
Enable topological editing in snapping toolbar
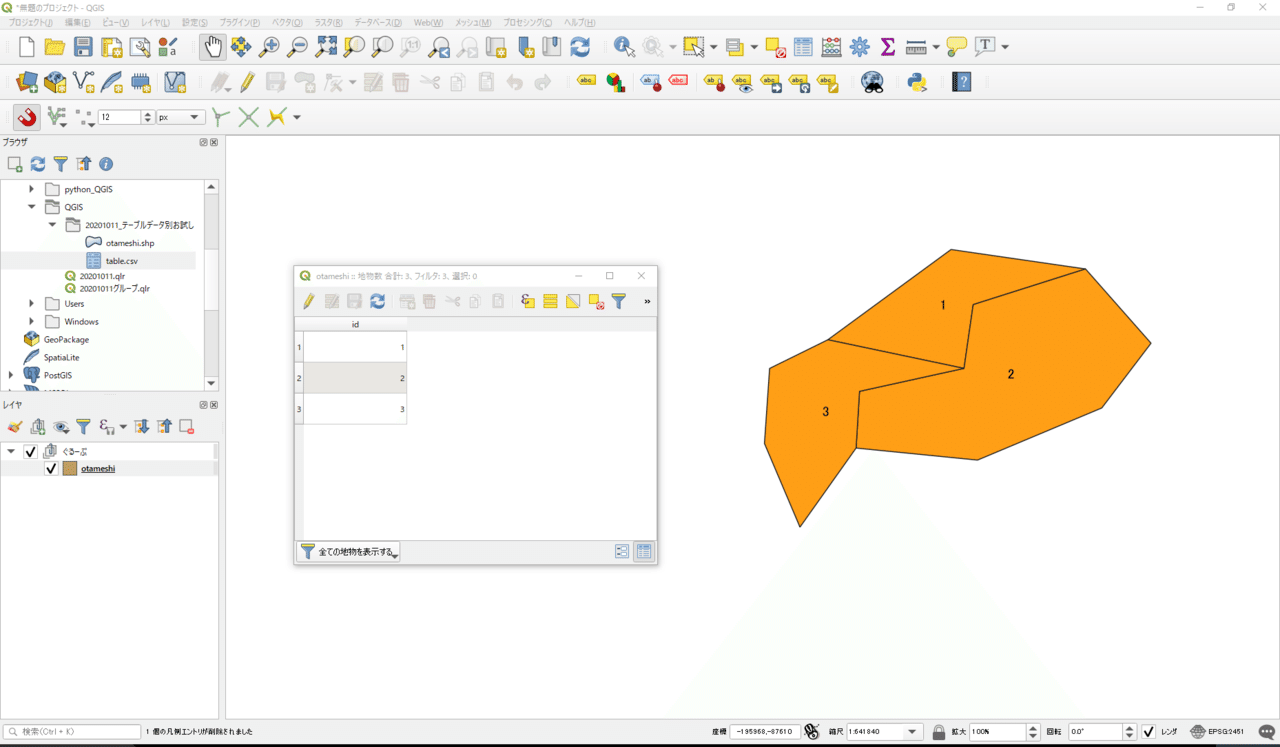(x=221, y=117)
